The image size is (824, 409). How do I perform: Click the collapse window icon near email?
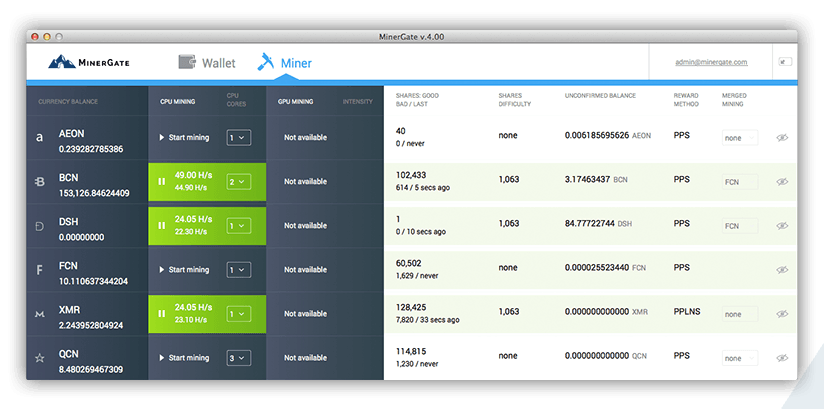[x=785, y=62]
